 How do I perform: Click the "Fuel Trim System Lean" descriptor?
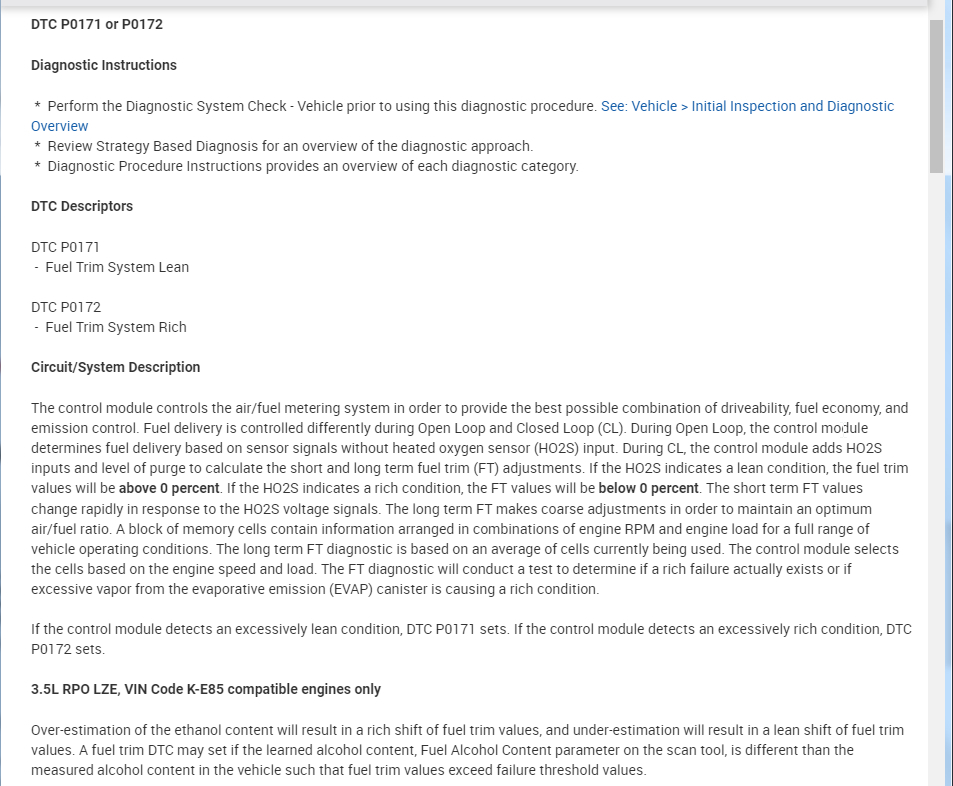pos(117,267)
